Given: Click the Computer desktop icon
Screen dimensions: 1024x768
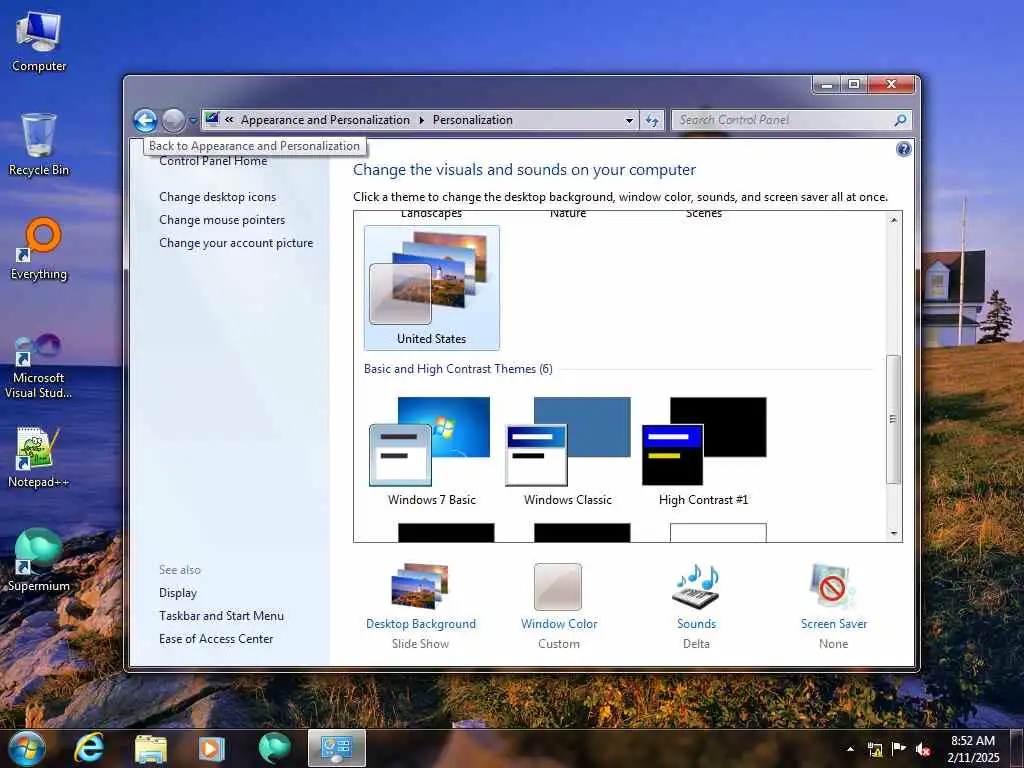Looking at the screenshot, I should [39, 42].
